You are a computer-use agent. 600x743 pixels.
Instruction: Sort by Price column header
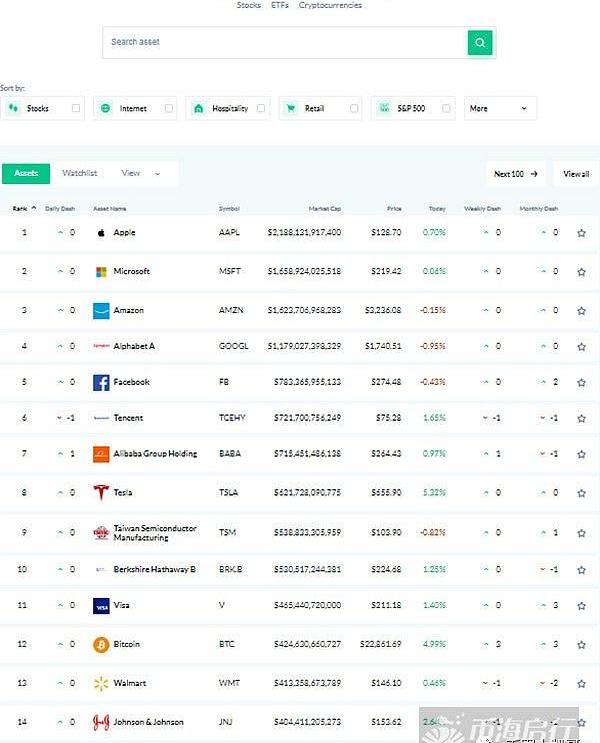point(394,208)
